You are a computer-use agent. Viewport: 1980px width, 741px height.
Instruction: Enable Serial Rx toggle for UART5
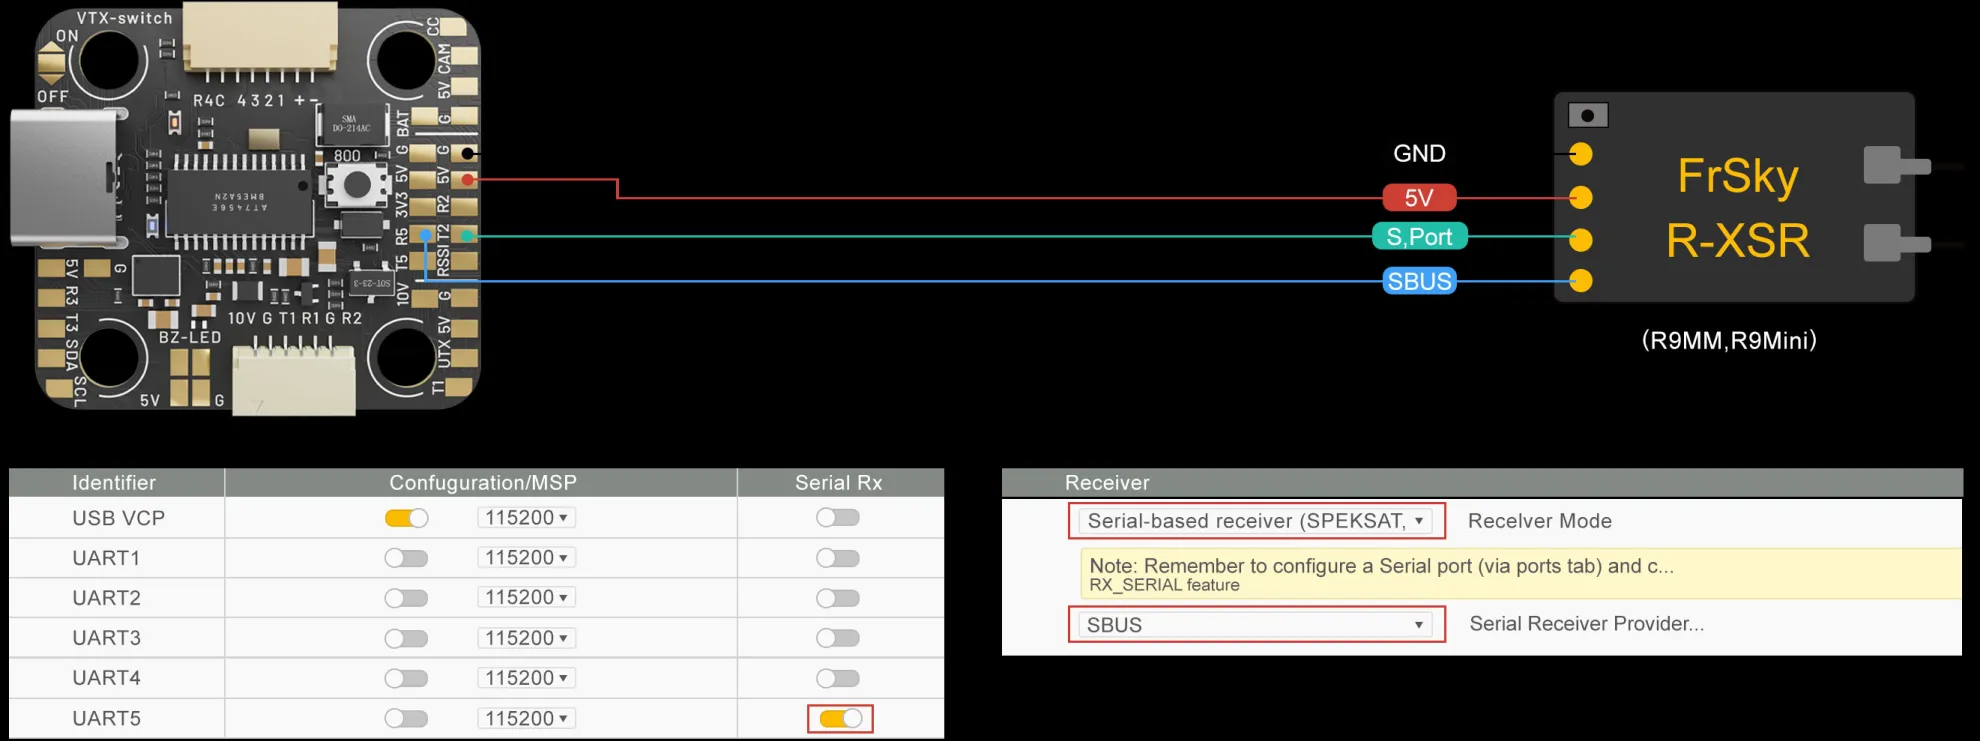click(840, 718)
